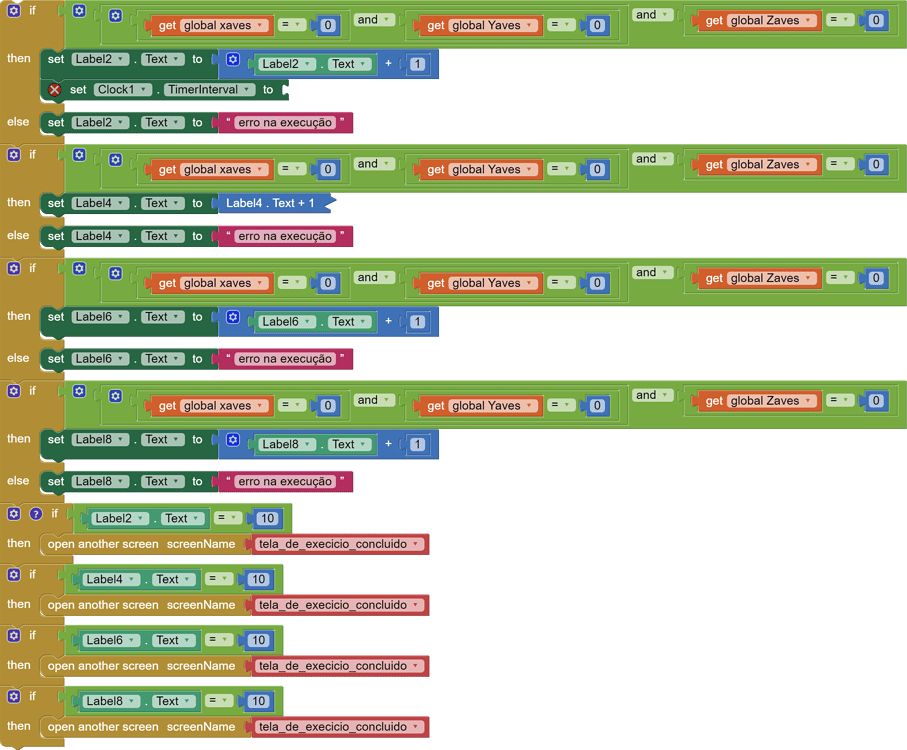Select the open another screen block under Label4 = 10
The height and width of the screenshot is (750, 907).
pyautogui.click(x=100, y=605)
